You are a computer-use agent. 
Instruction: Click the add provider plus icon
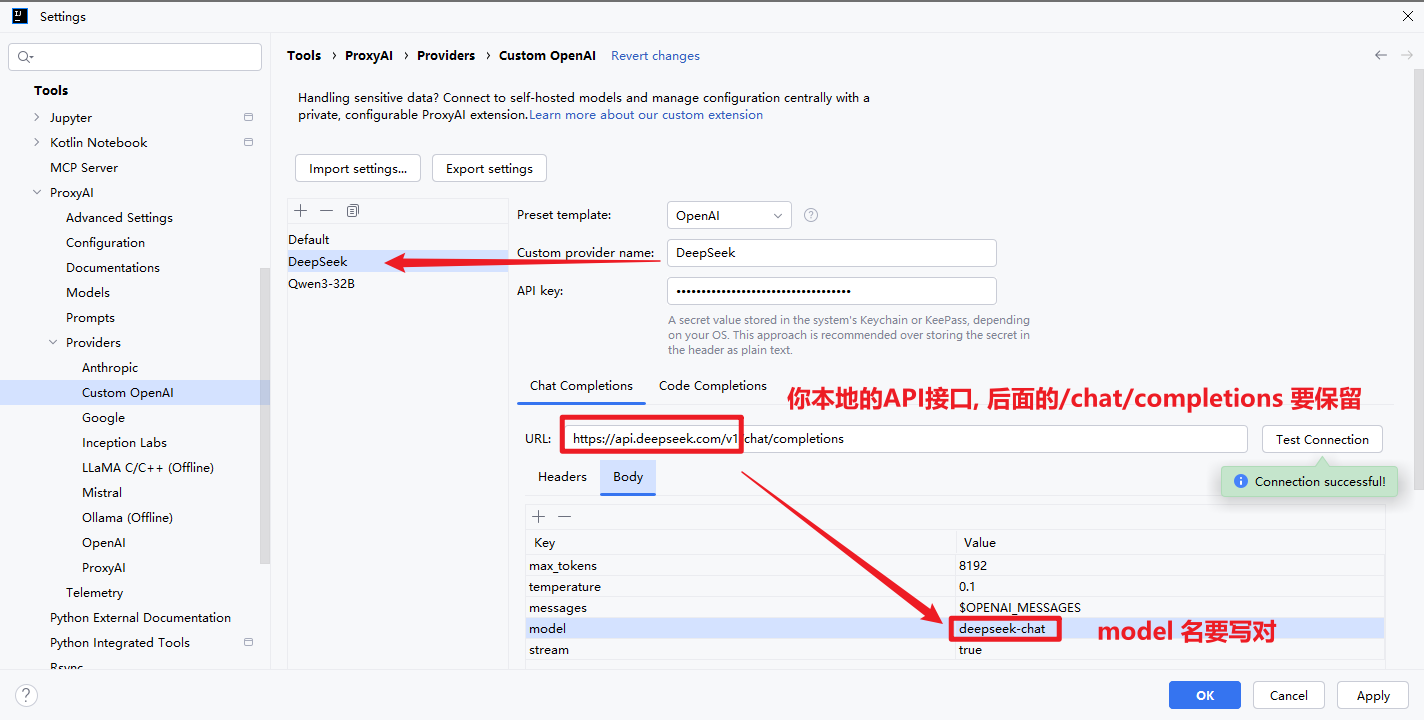click(x=300, y=210)
